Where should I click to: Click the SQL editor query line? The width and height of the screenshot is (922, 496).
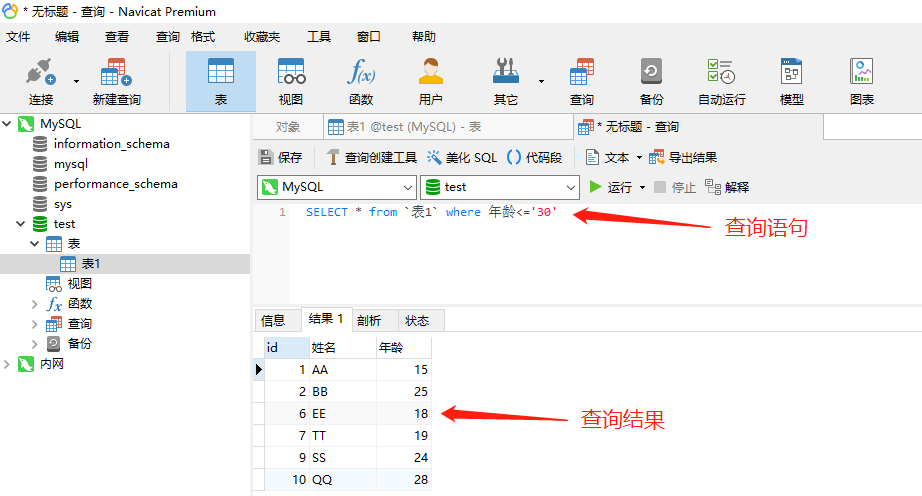click(431, 212)
